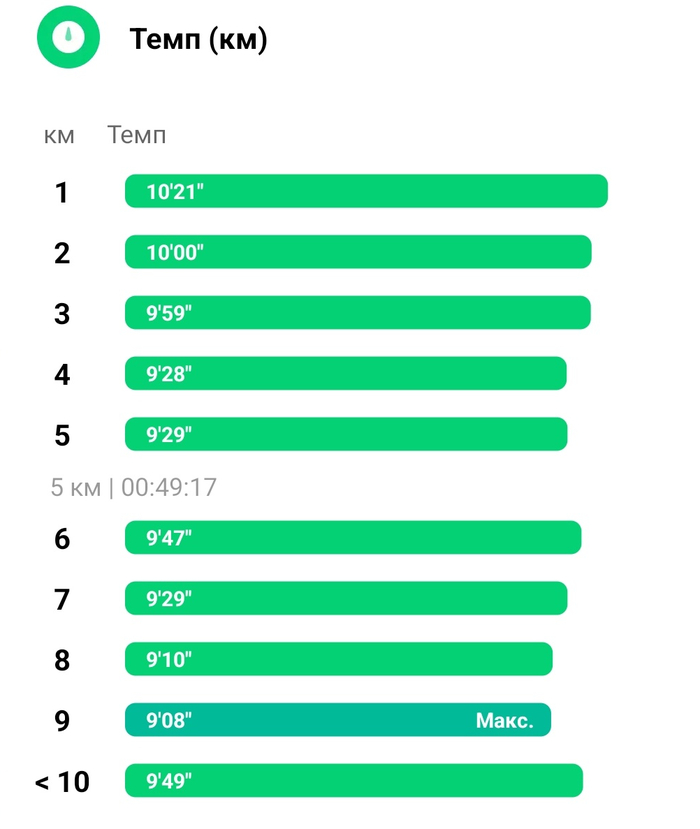Select the km 2 bar showing 10'00"
This screenshot has height=829, width=700.
[358, 252]
